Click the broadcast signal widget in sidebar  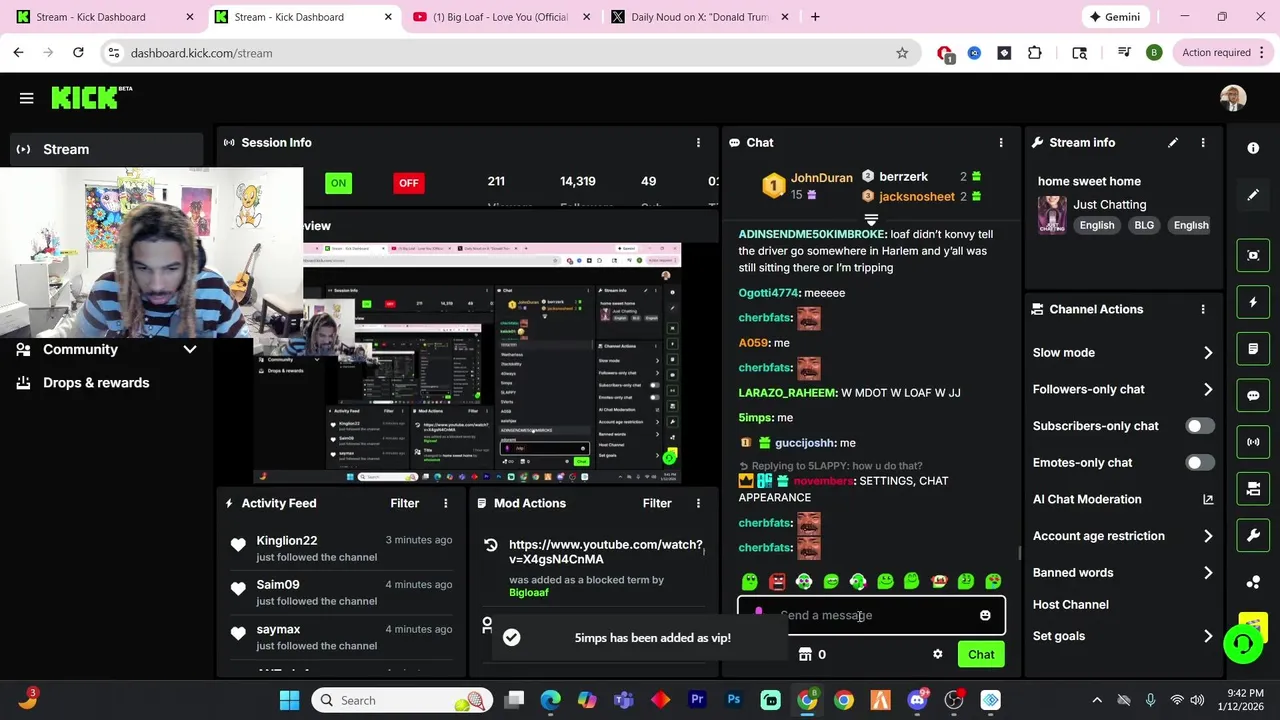click(1253, 442)
